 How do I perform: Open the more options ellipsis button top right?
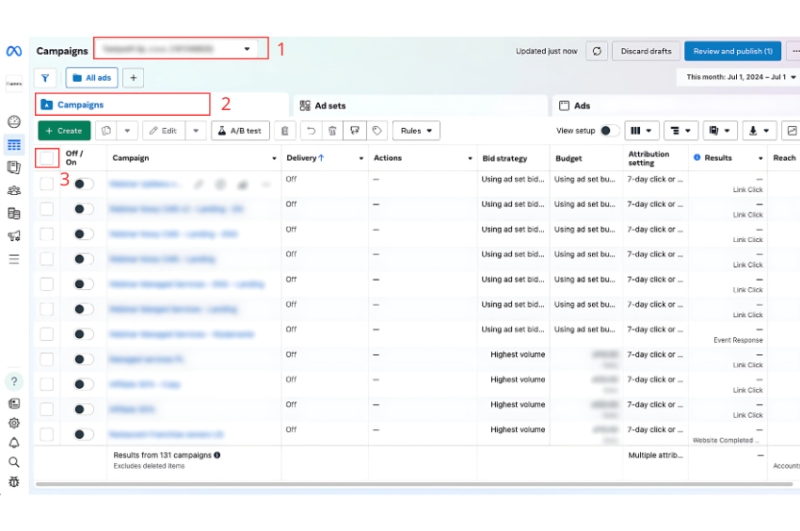tap(794, 51)
